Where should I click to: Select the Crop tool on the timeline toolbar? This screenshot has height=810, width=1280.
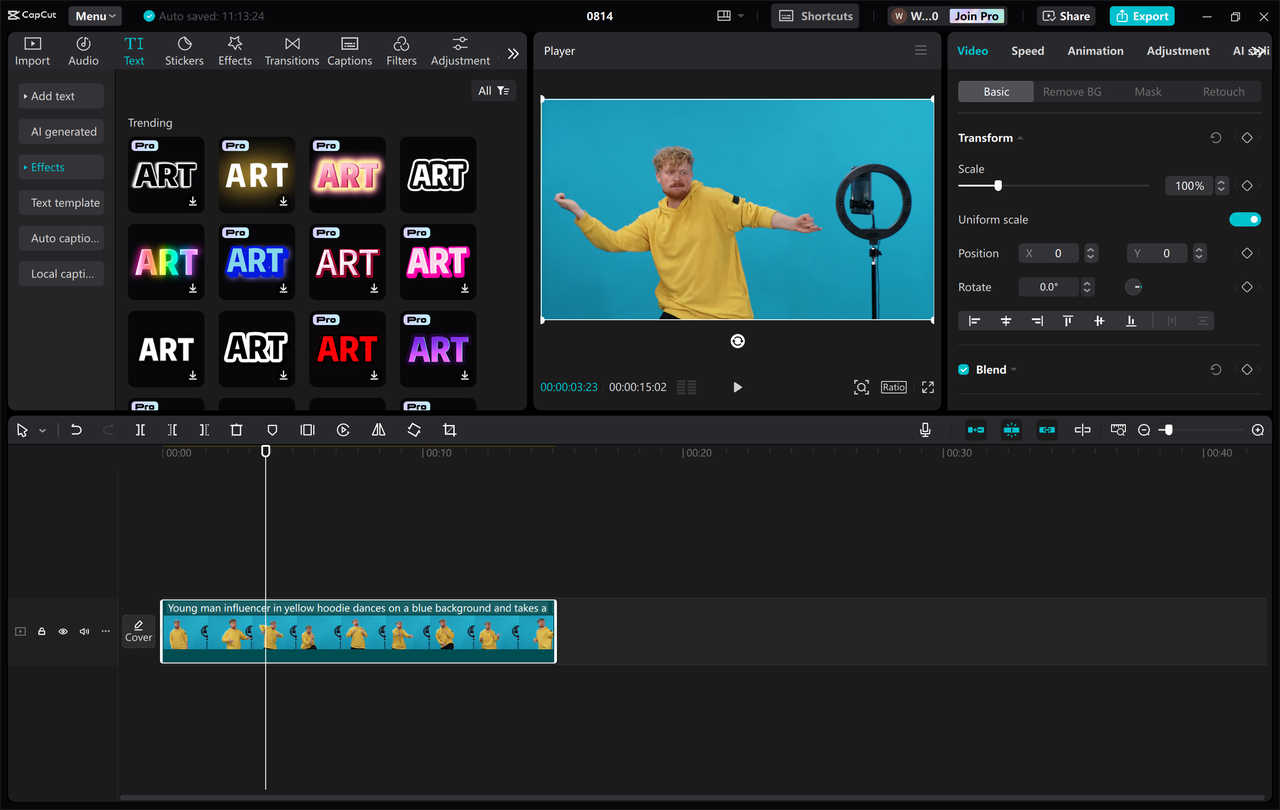coord(449,430)
